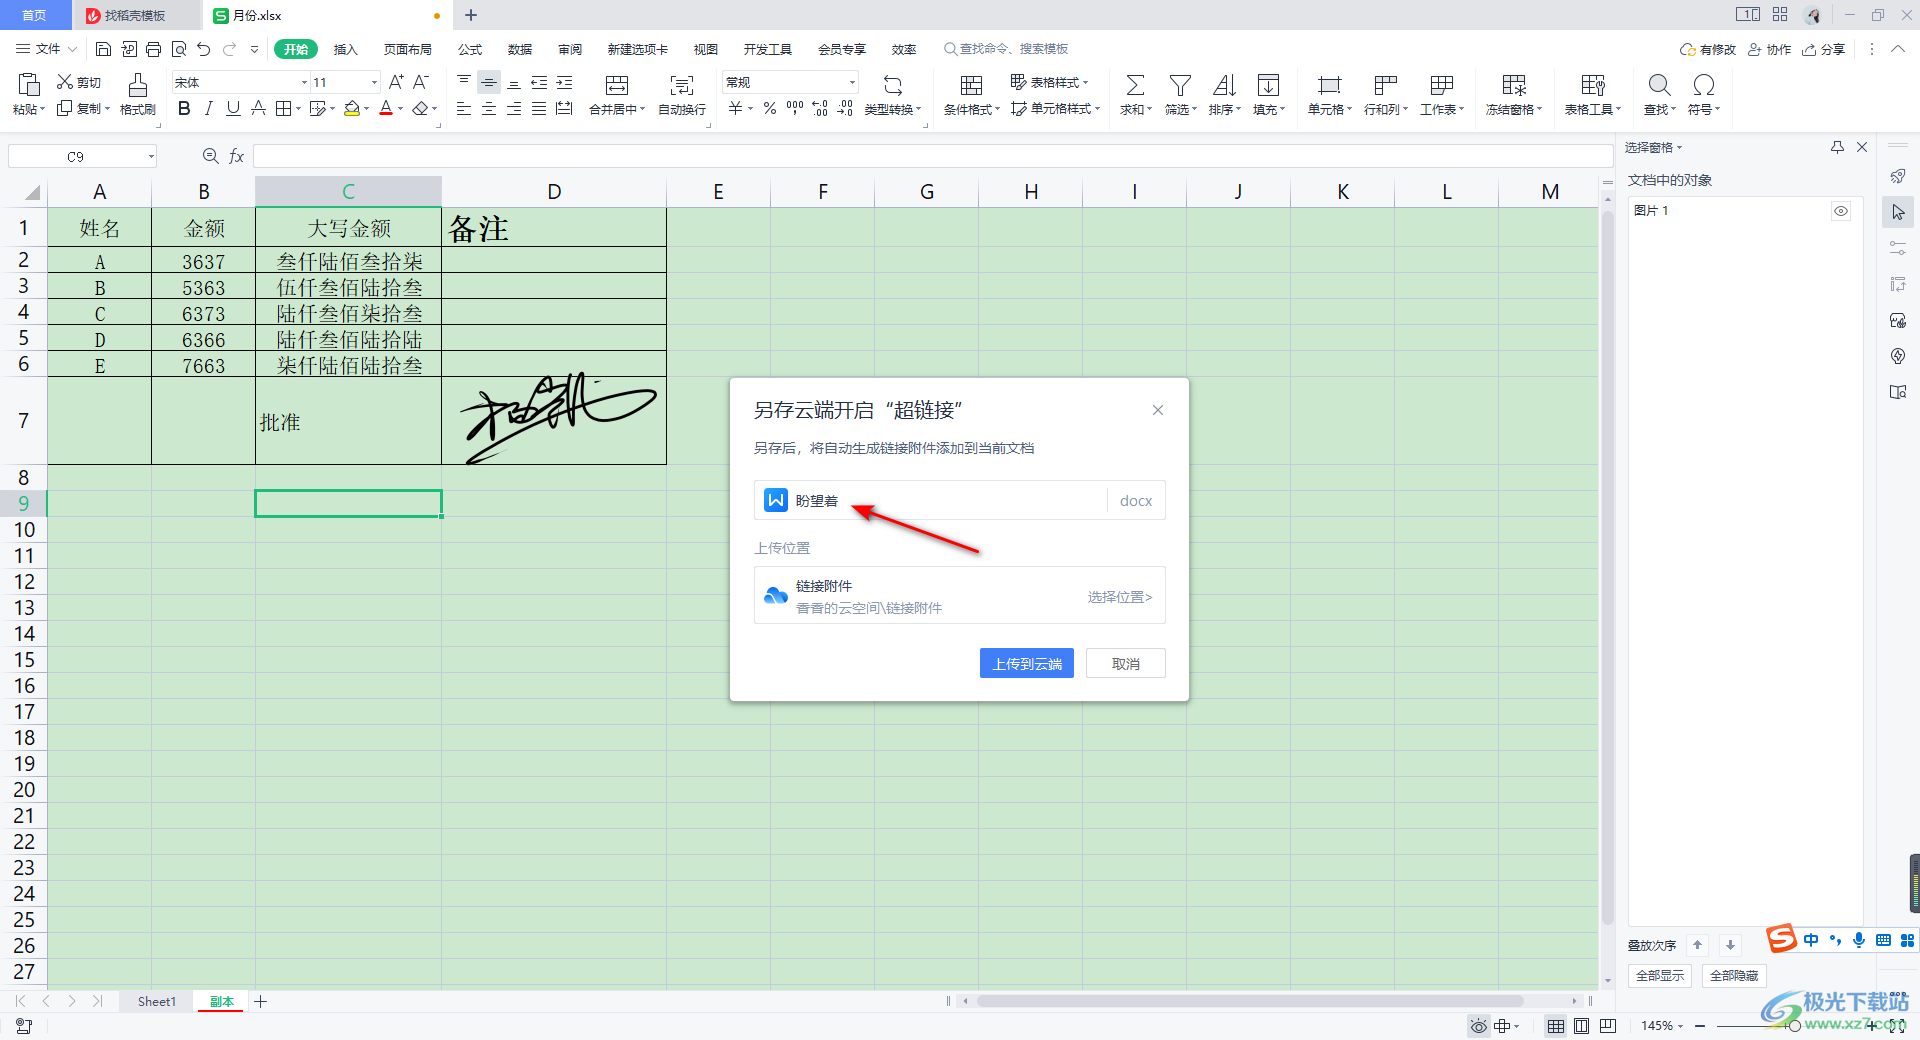Open the 数据 ribbon tab
1920x1040 pixels.
(x=520, y=49)
